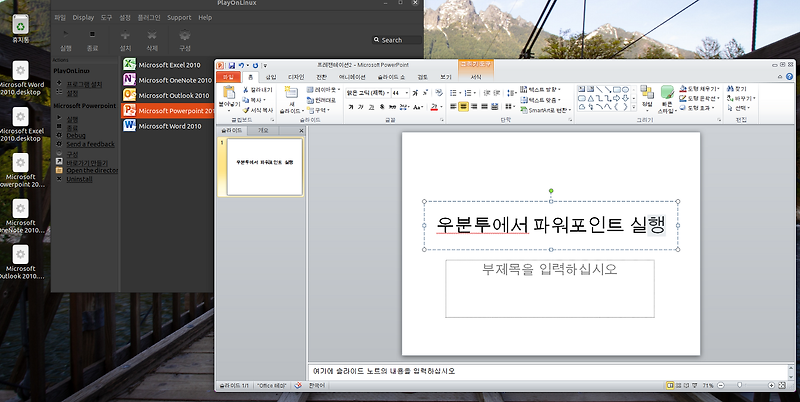Justify the paragraph text
The image size is (800, 402).
484,107
